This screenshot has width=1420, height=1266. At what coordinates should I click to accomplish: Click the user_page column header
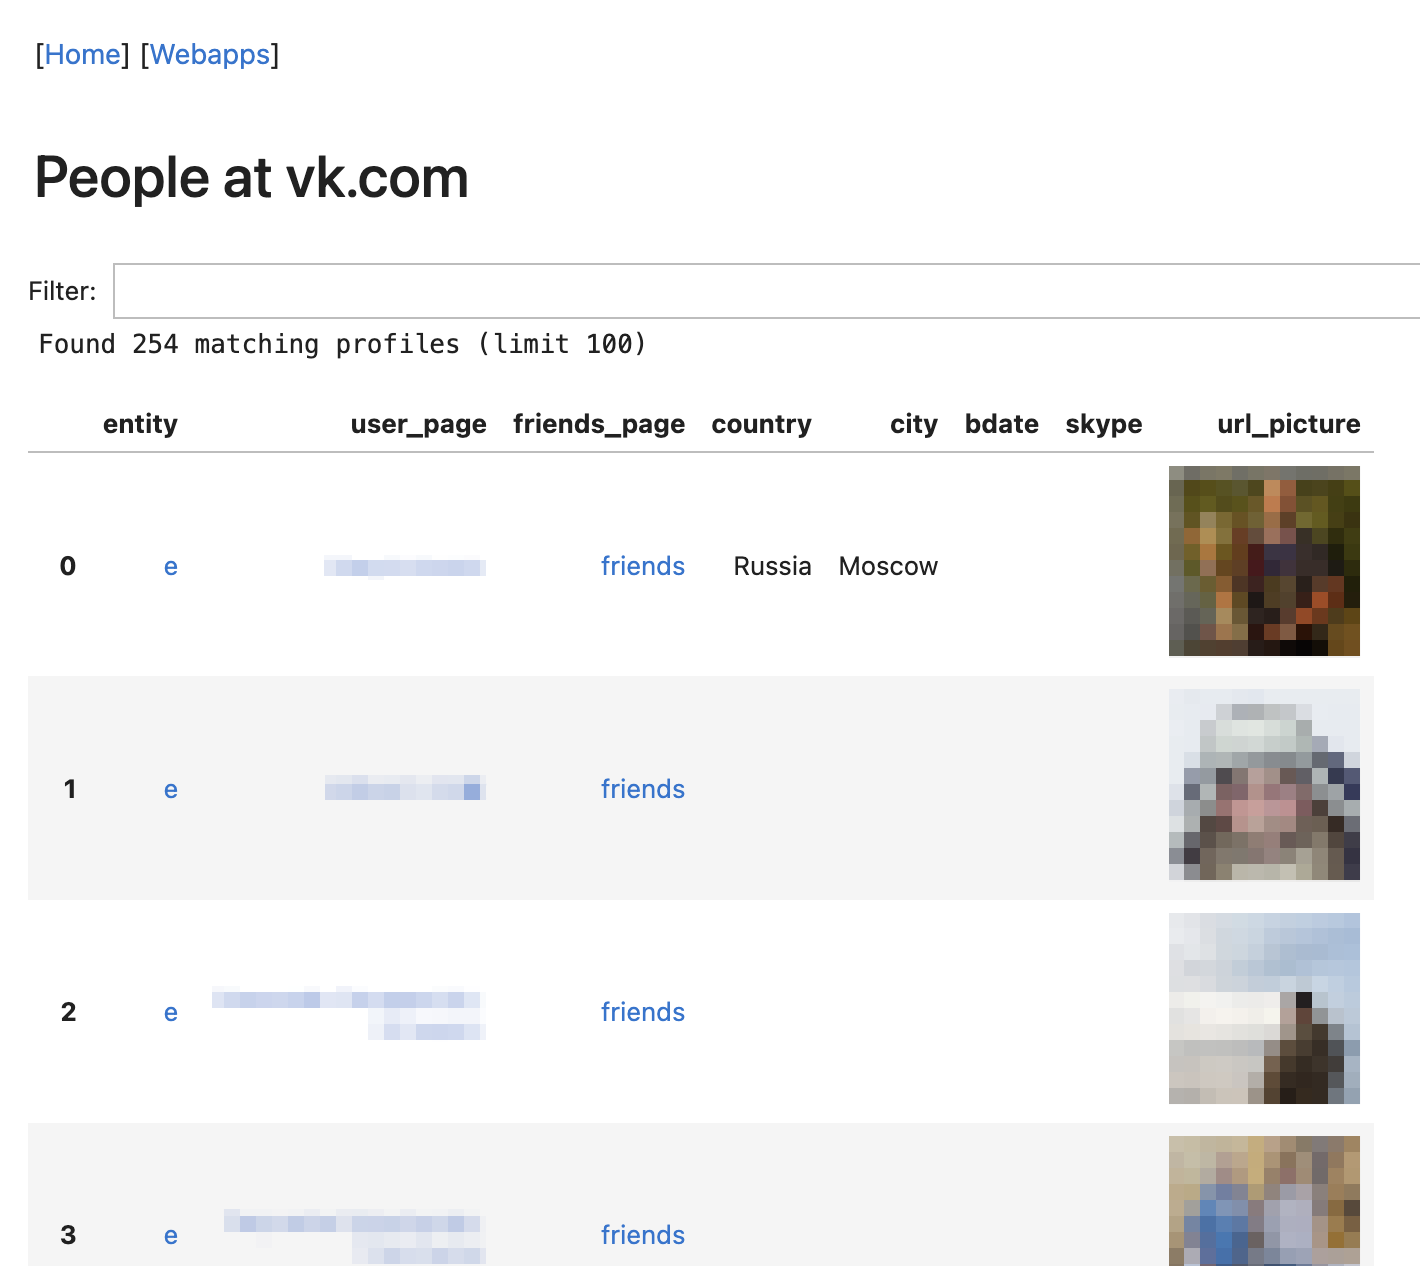pos(418,425)
